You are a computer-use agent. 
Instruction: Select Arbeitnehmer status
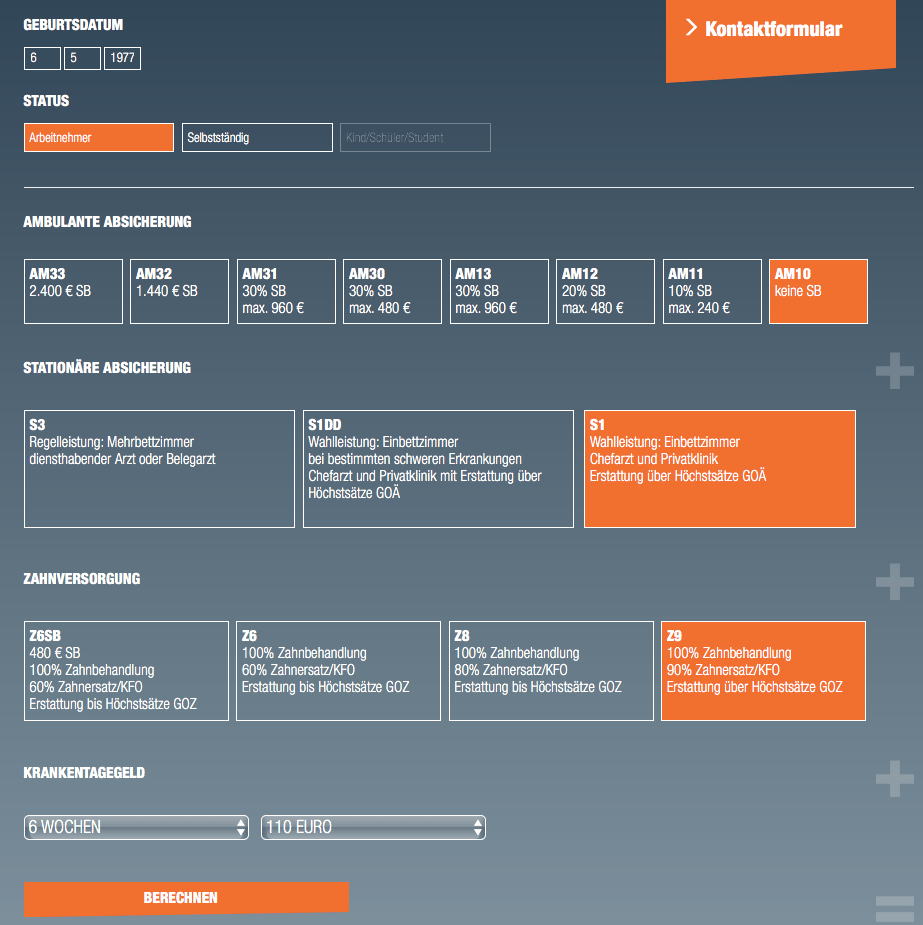coord(98,137)
